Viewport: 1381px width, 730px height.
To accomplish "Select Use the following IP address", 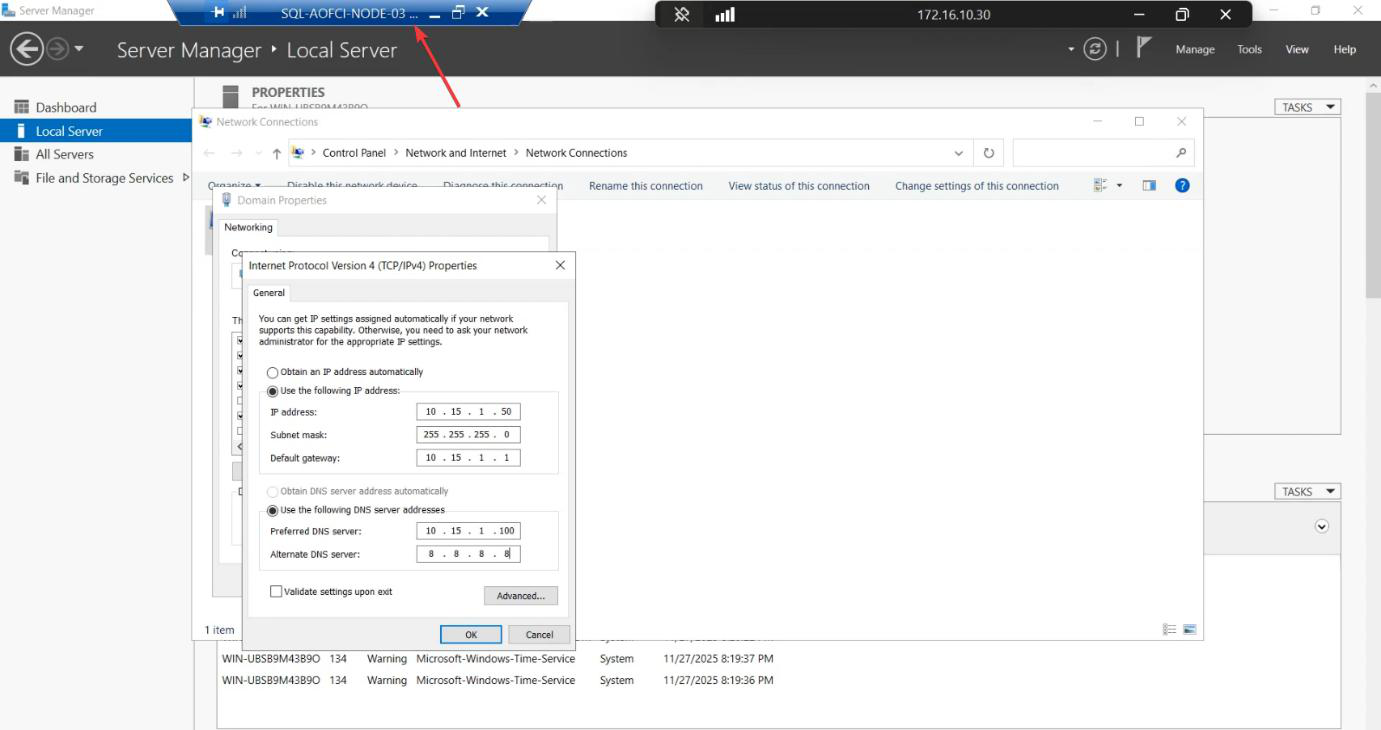I will click(273, 391).
